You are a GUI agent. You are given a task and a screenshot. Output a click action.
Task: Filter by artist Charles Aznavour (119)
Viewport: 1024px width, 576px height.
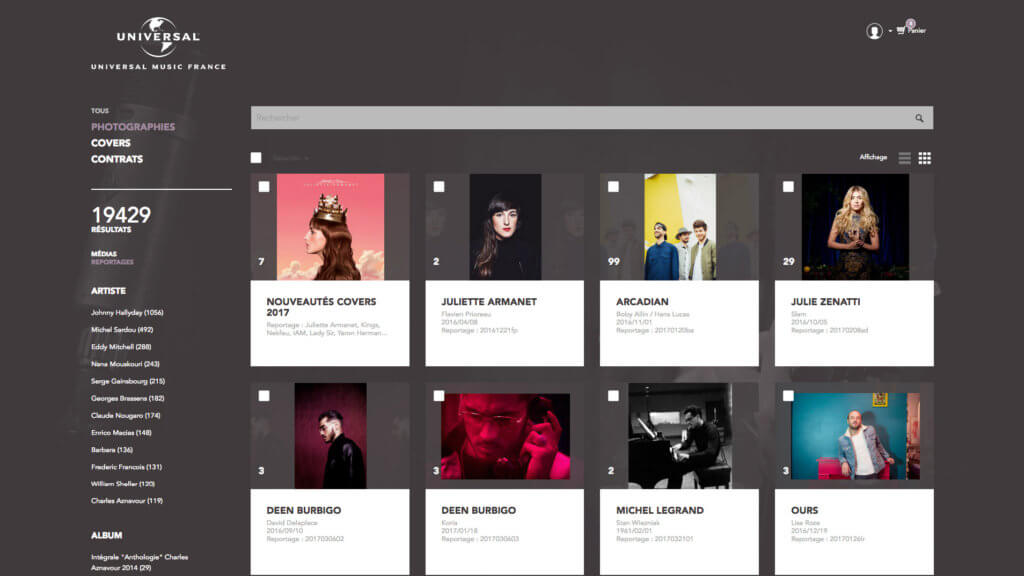[127, 501]
